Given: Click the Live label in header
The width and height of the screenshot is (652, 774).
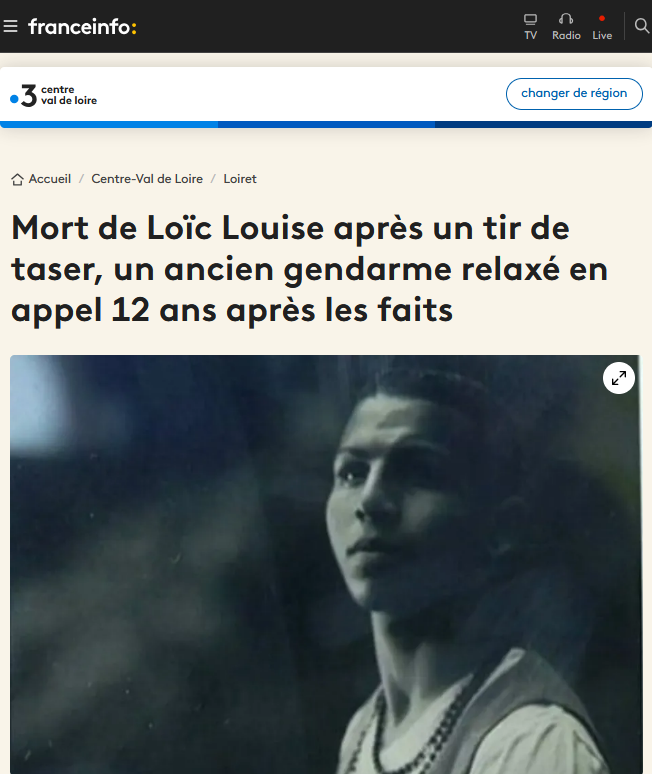Looking at the screenshot, I should tap(602, 36).
